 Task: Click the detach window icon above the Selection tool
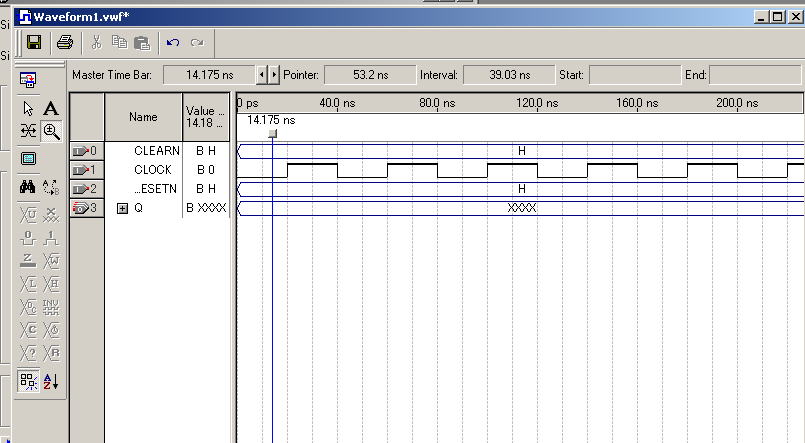pos(28,80)
